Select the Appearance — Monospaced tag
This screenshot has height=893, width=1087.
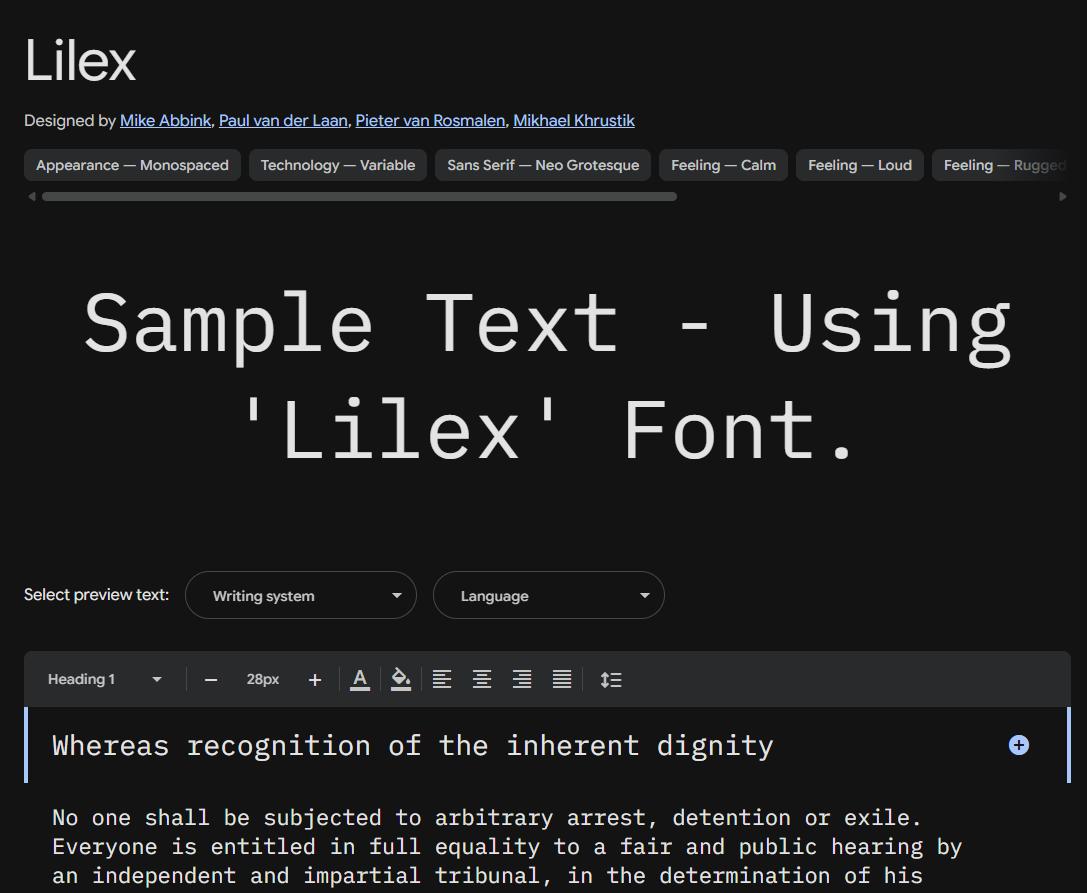click(132, 165)
